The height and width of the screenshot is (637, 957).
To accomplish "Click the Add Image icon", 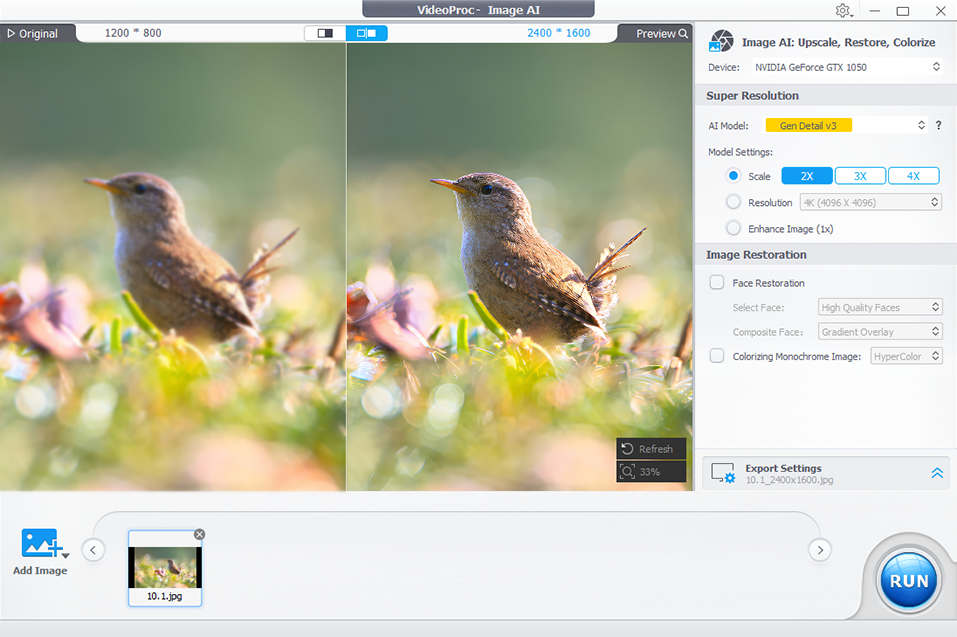I will tap(41, 545).
